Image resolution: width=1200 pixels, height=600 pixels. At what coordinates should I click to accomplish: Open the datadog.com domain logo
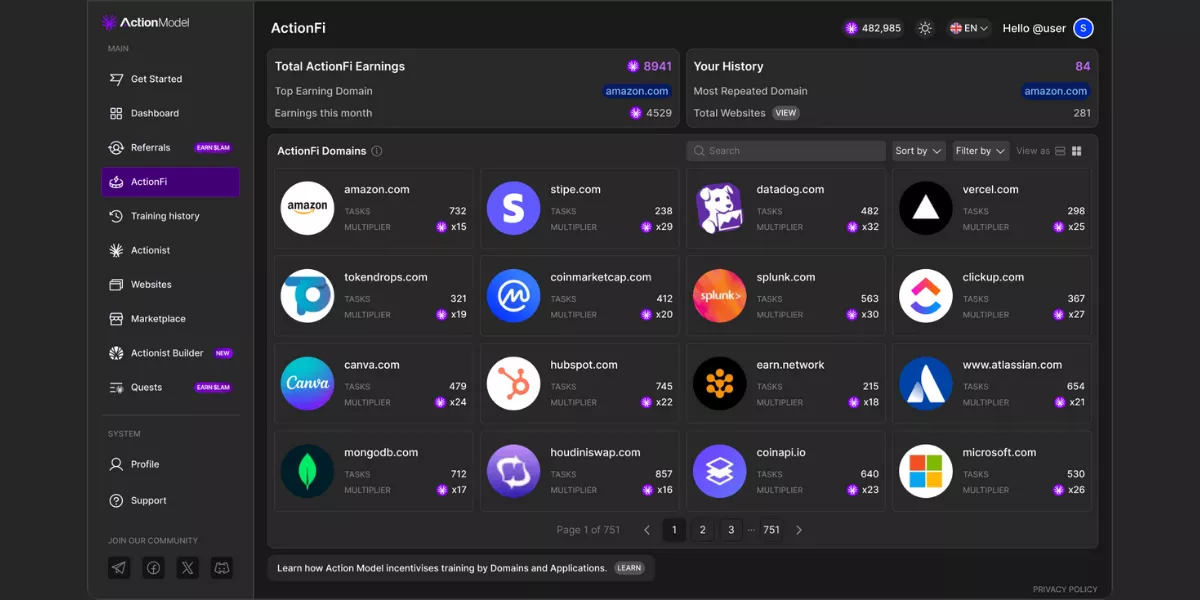pos(719,208)
